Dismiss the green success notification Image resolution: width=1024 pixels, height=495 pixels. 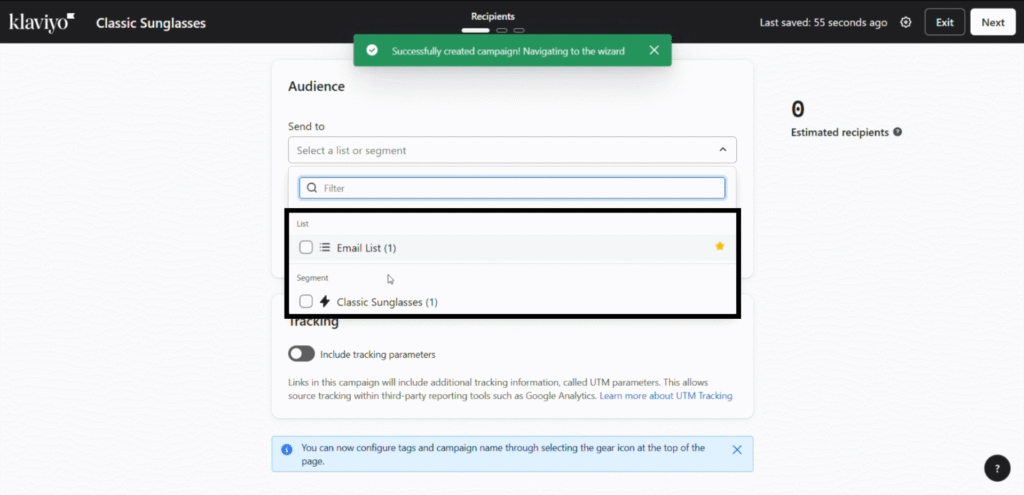tap(654, 50)
